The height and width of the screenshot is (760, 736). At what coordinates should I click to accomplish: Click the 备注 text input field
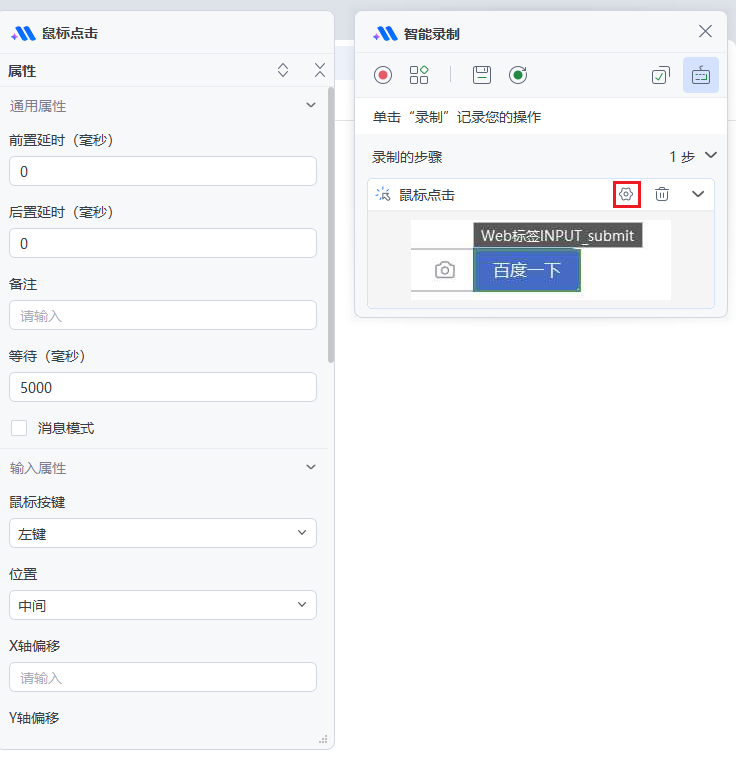[162, 316]
